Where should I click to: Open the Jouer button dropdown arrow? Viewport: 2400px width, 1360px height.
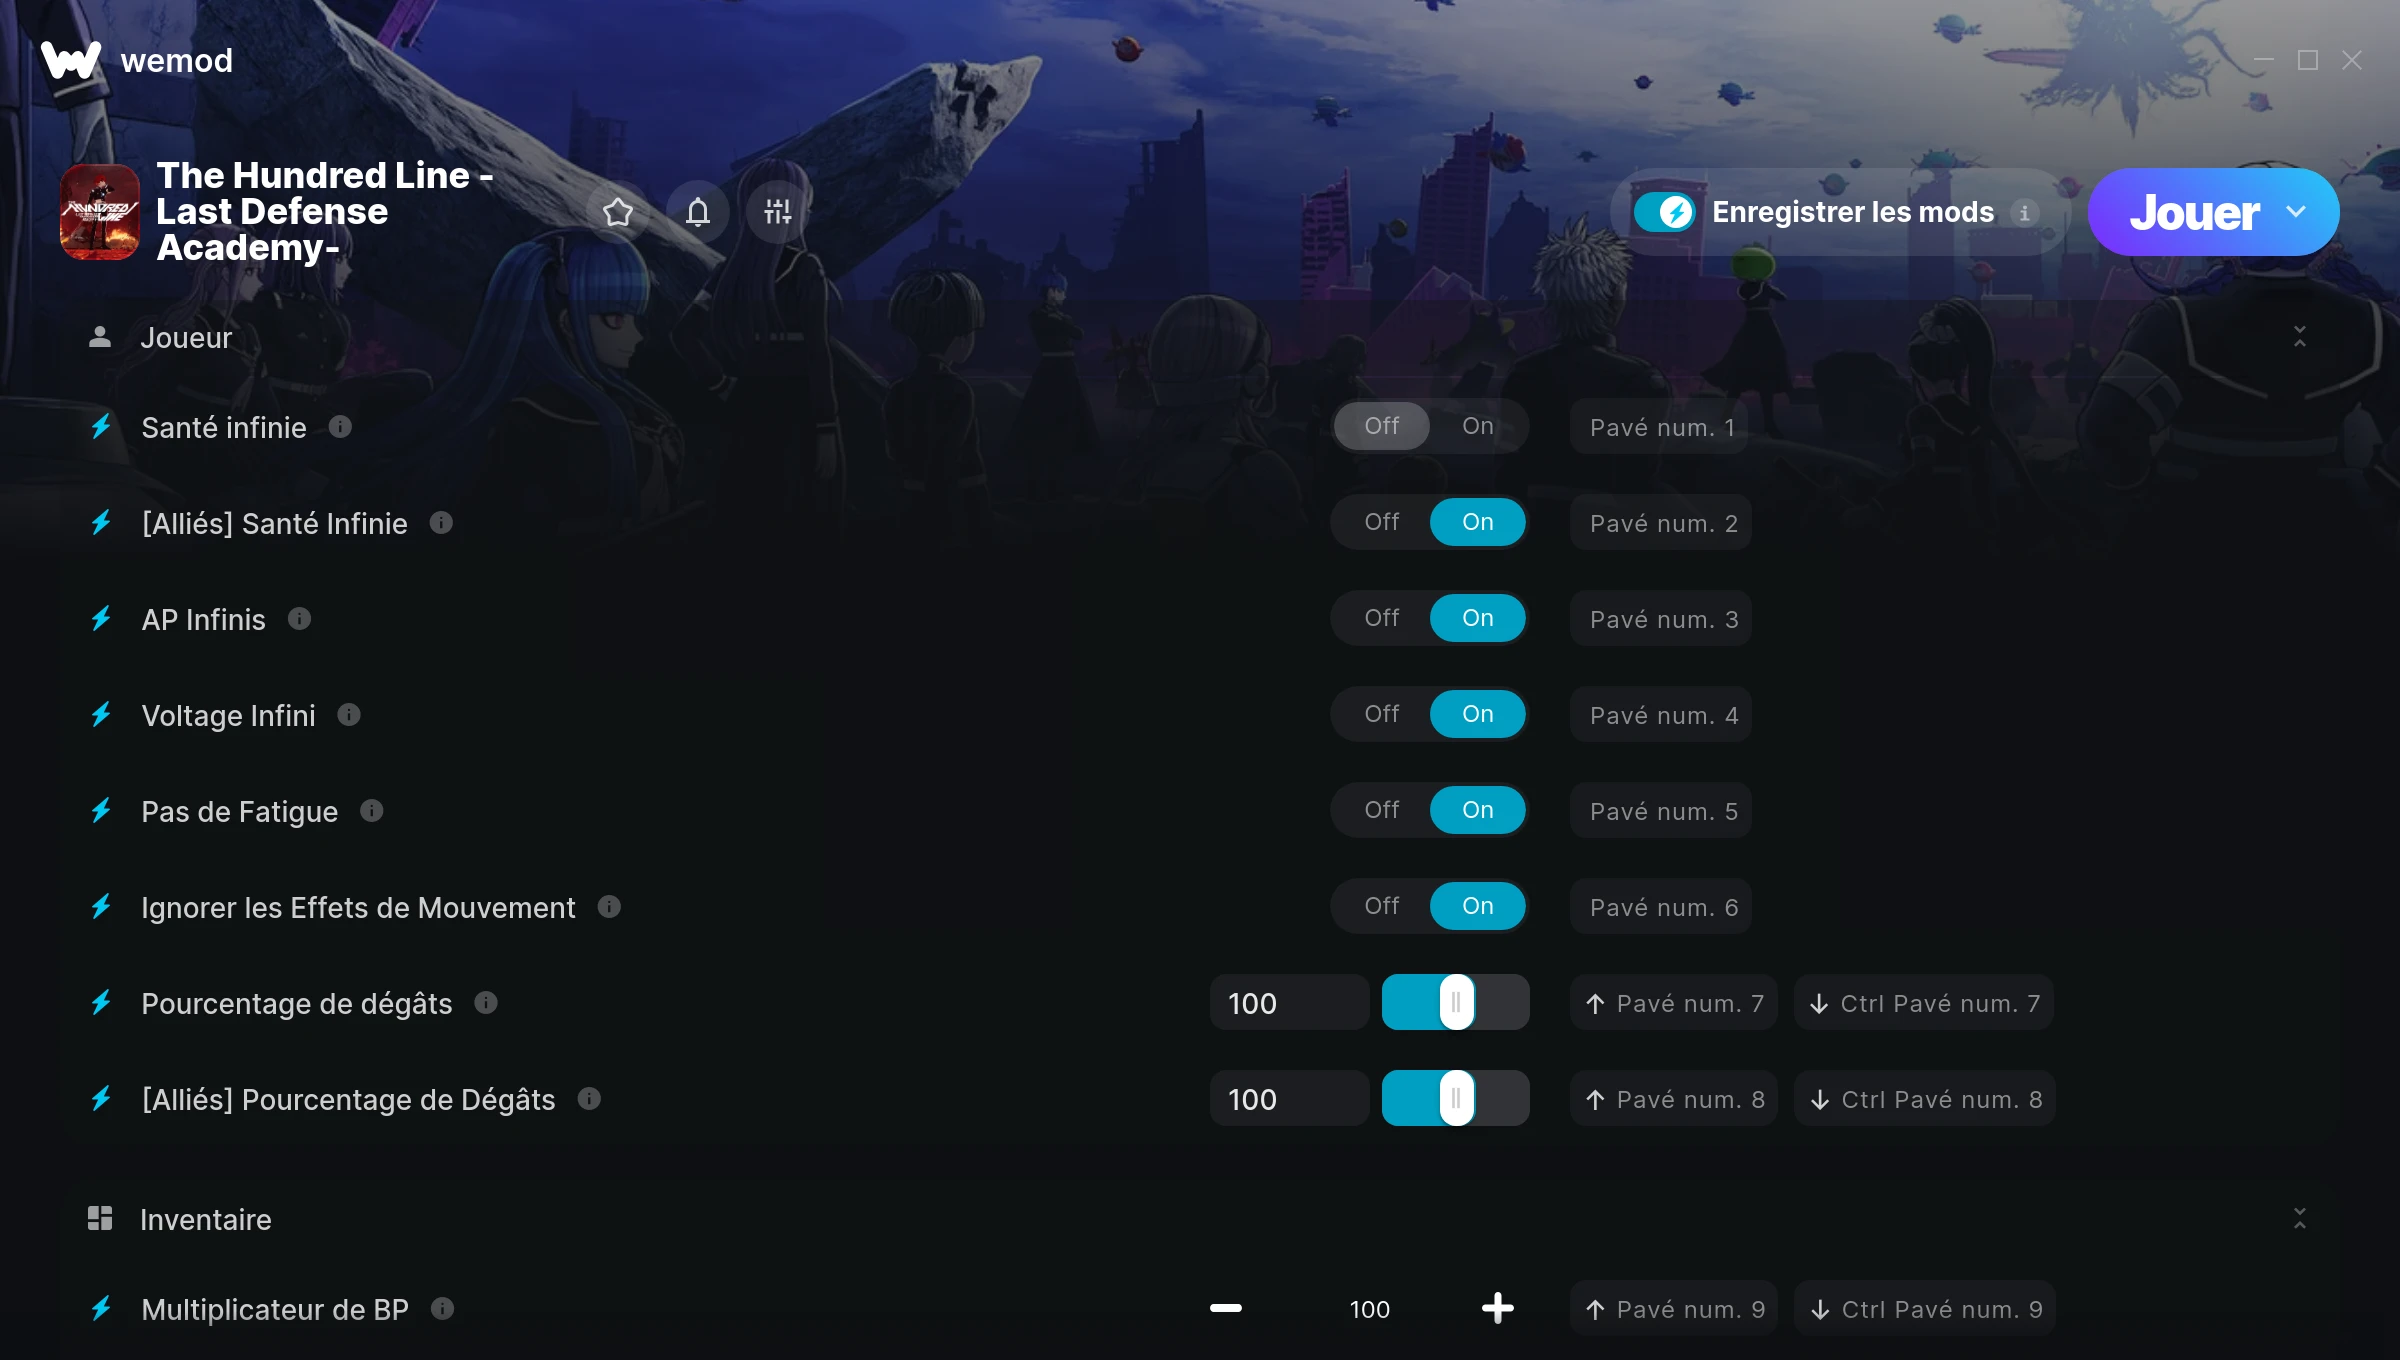(2296, 212)
